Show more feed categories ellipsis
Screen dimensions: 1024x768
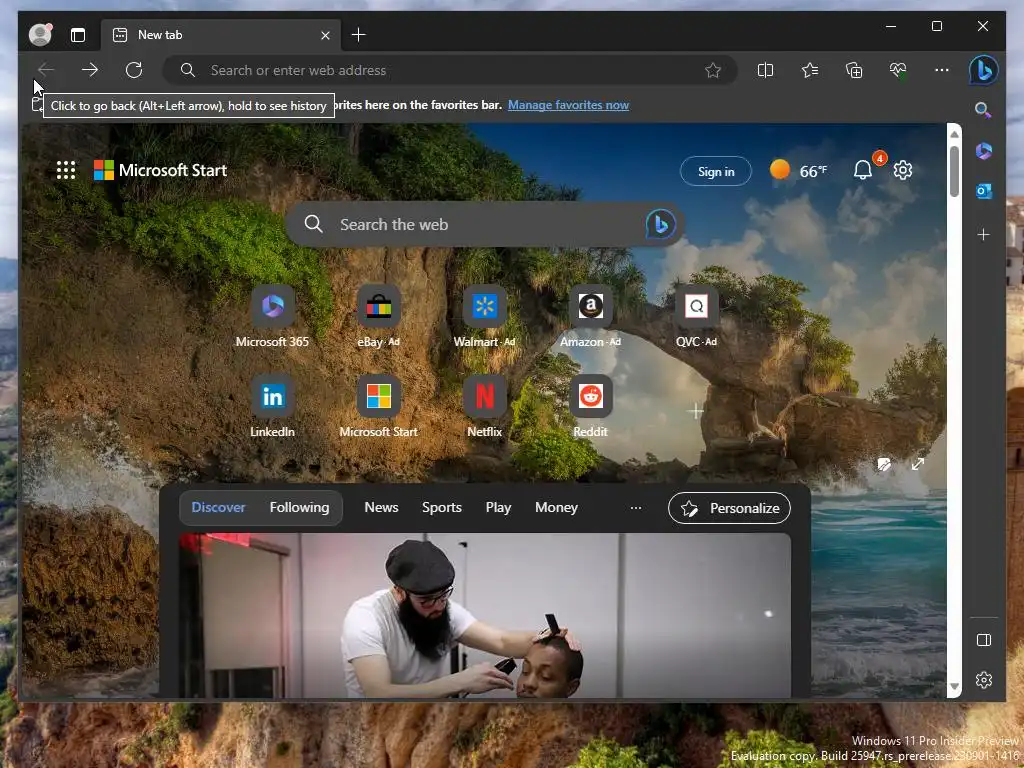click(635, 507)
